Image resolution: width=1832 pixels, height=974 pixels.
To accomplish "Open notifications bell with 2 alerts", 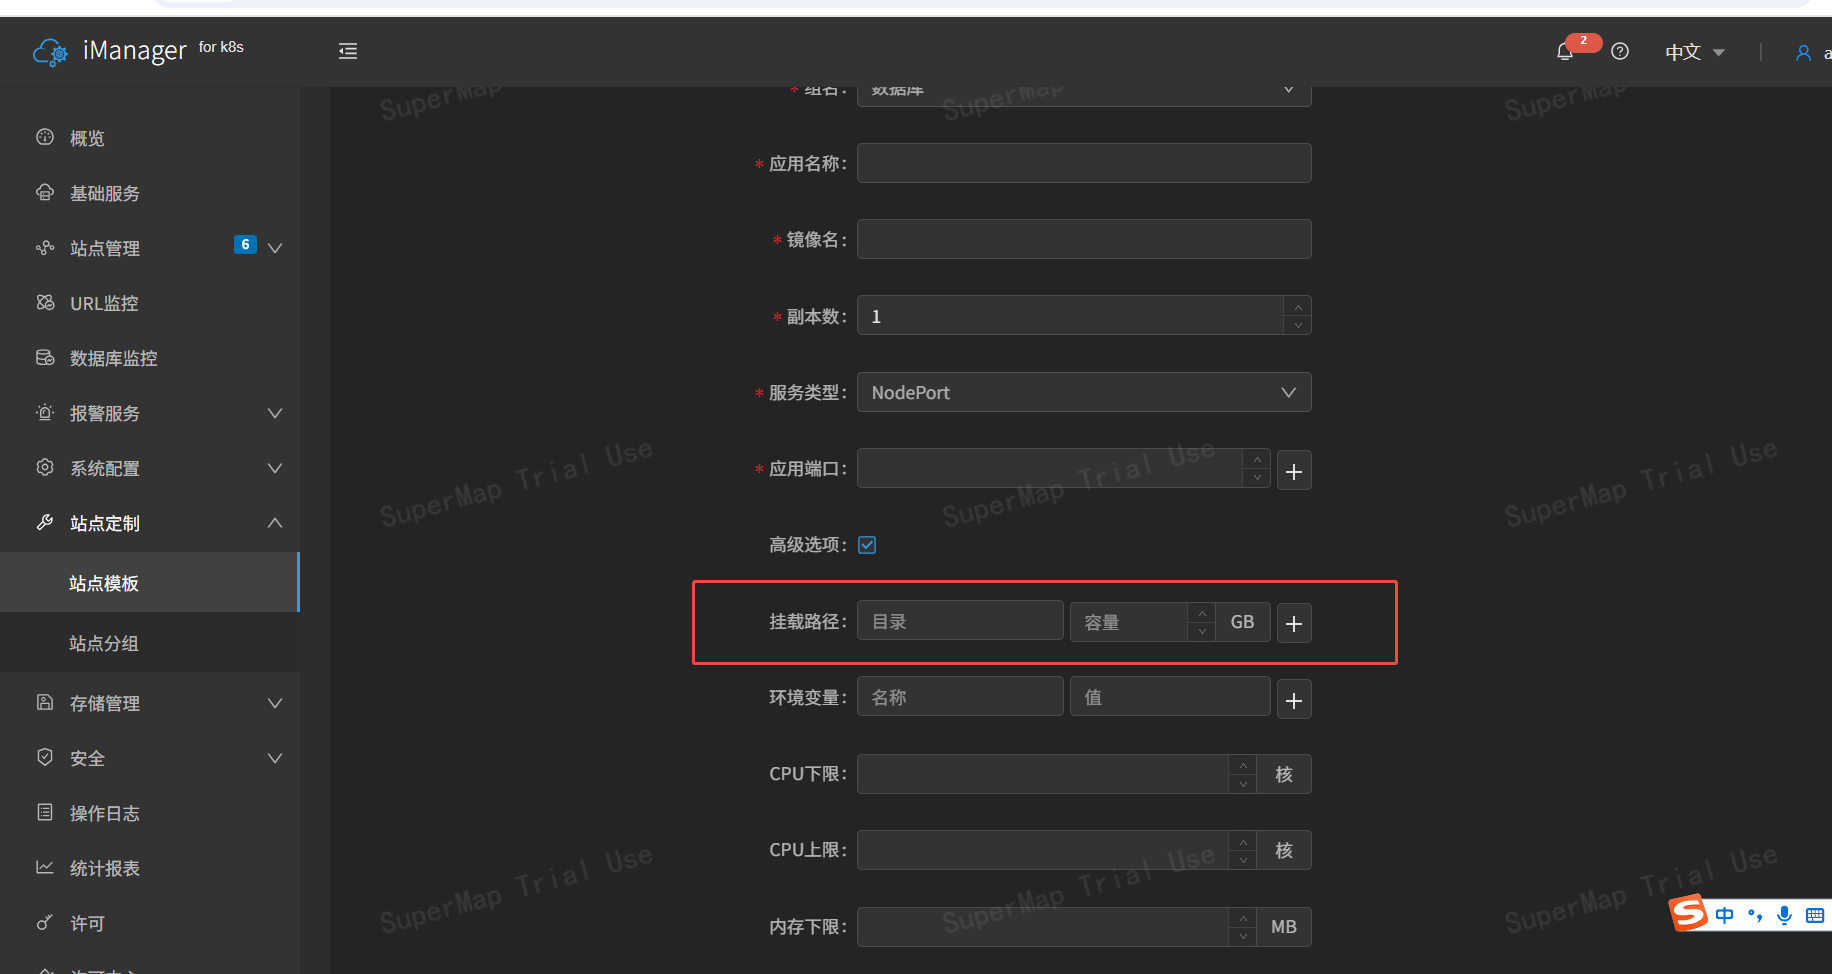I will [1565, 51].
